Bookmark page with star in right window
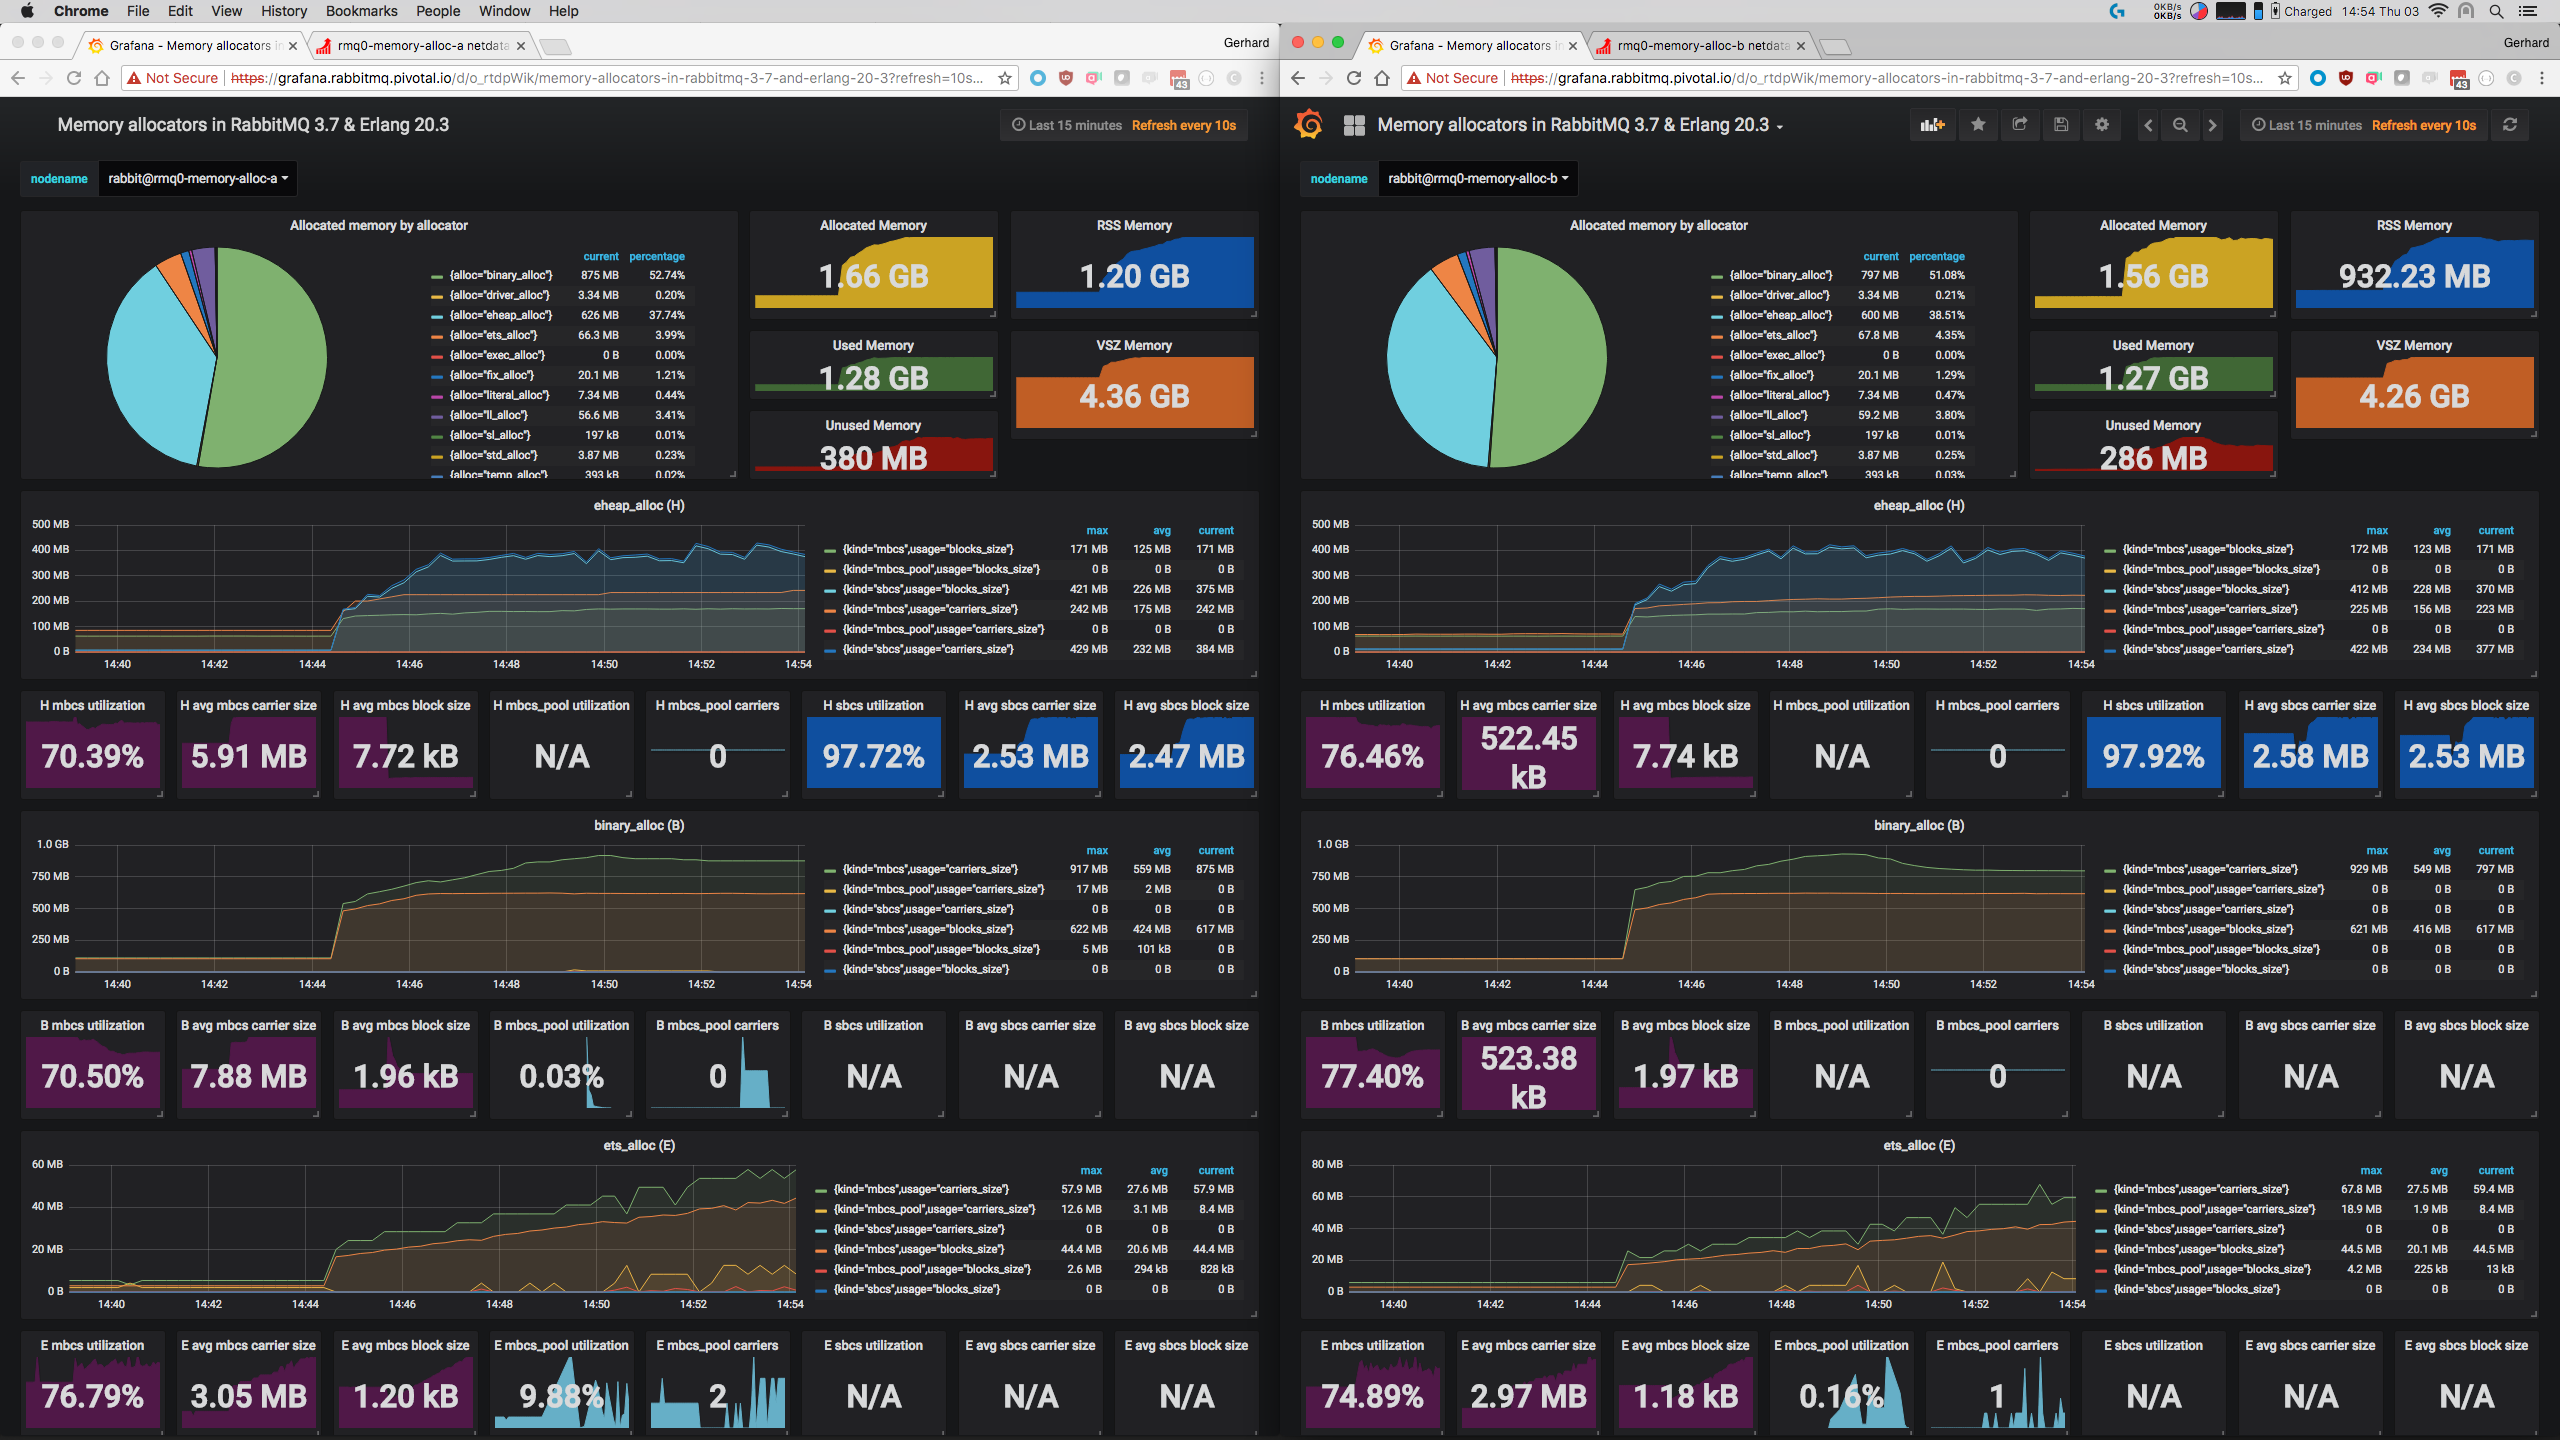Viewport: 2560px width, 1440px height. pos(2285,78)
